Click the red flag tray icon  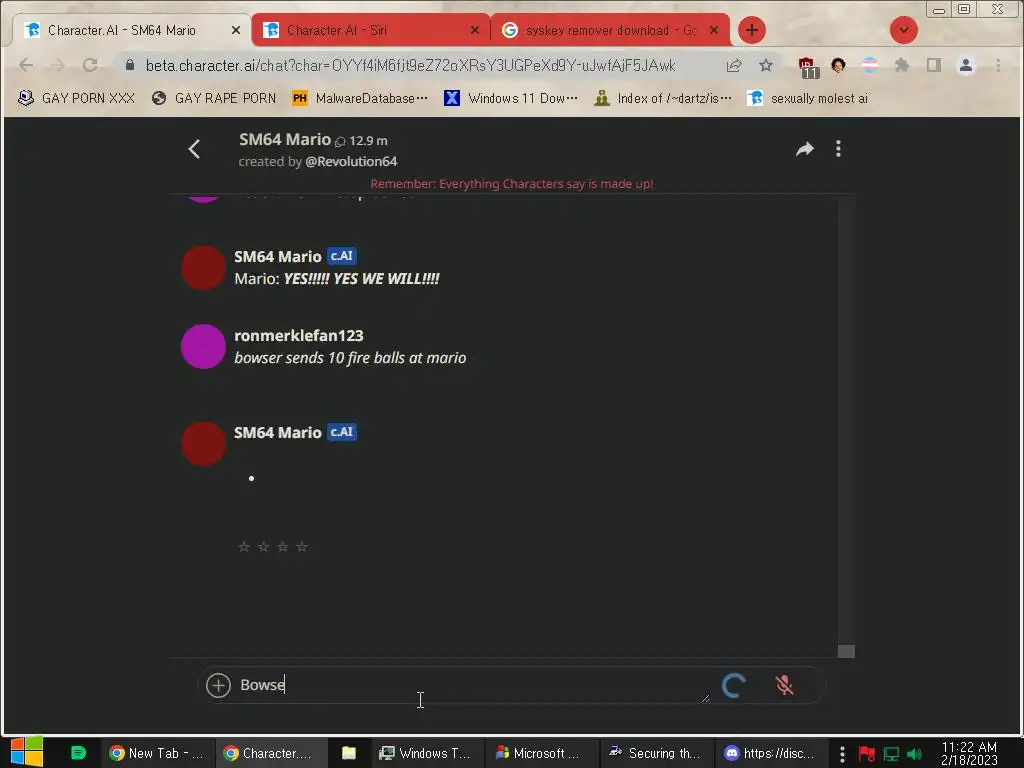867,754
